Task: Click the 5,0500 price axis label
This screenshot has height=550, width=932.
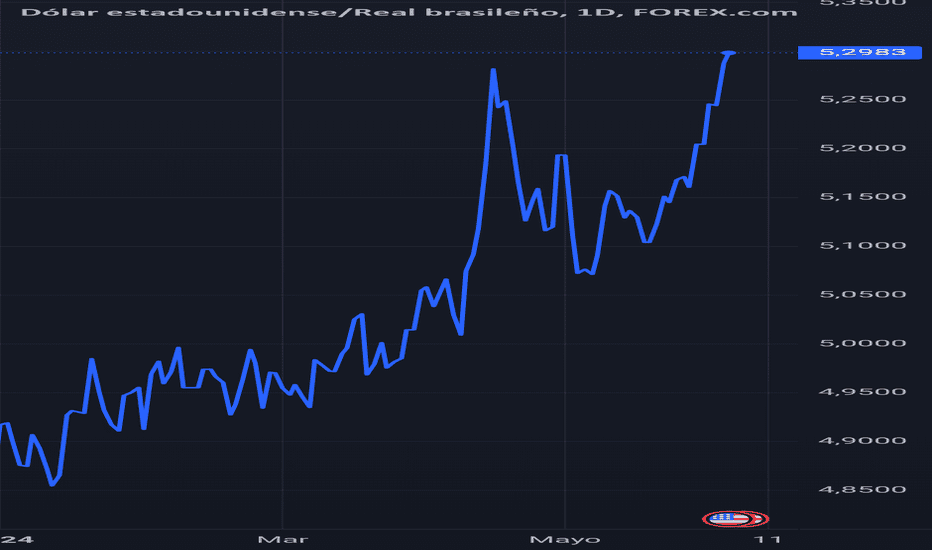Action: 862,294
